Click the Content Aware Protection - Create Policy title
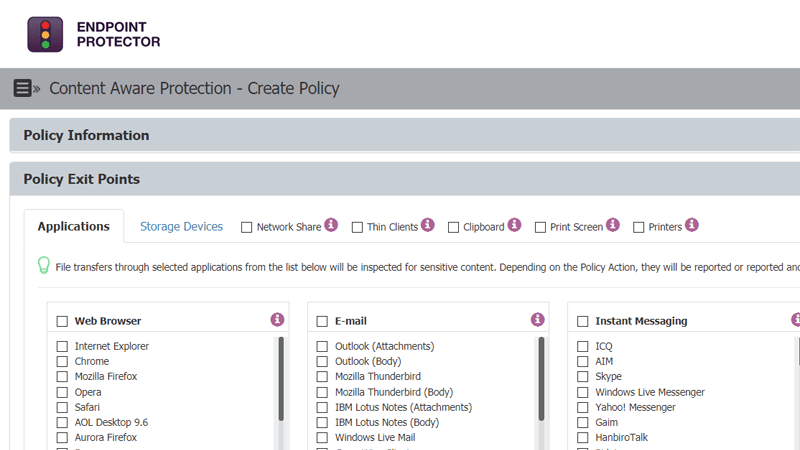Screen dimensions: 800x450 pos(194,88)
